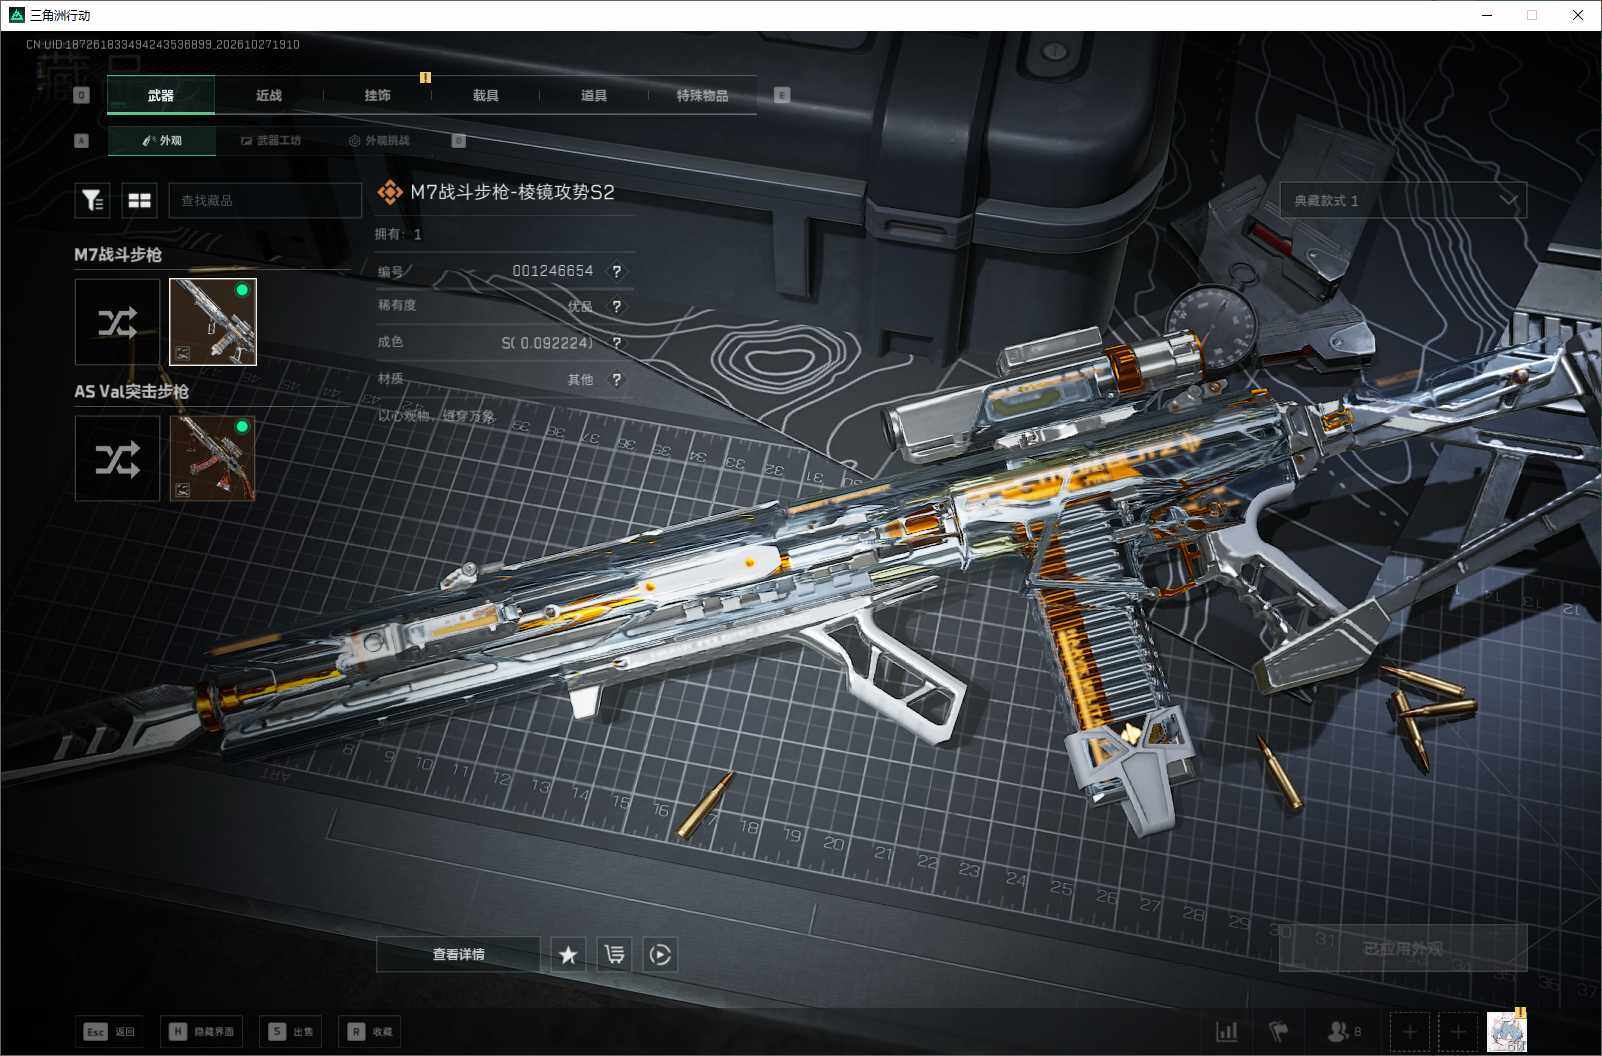Viewport: 1602px width, 1056px height.
Task: Add teammate in first plus slot
Action: [x=1410, y=1031]
